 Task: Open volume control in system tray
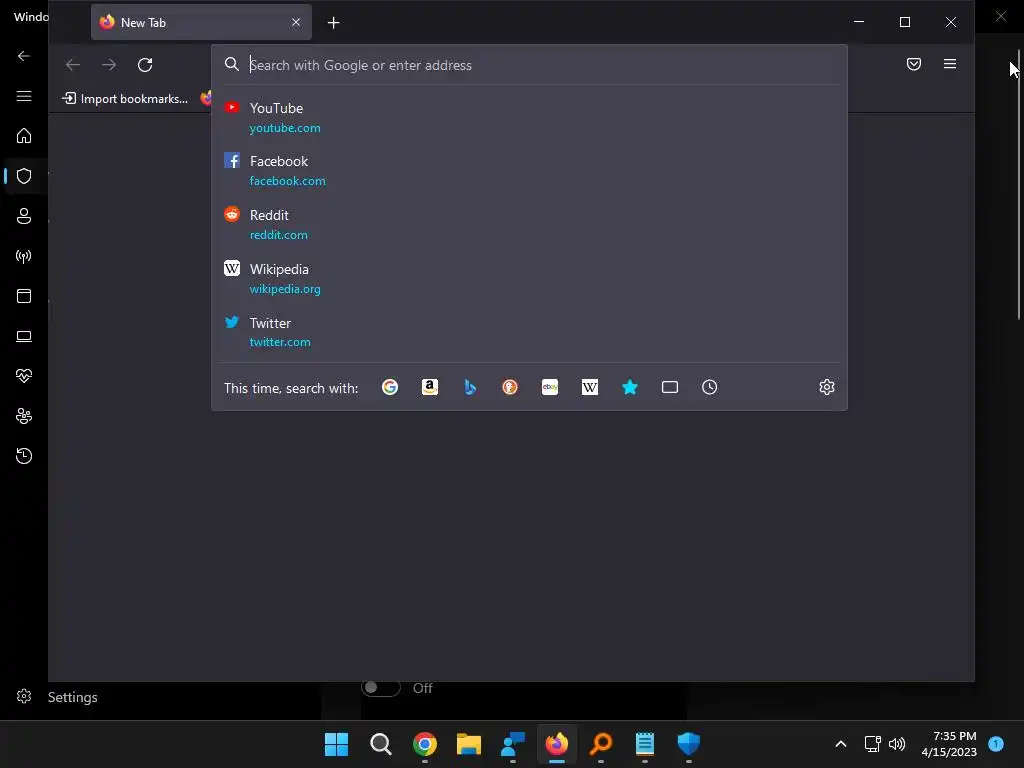click(x=897, y=744)
